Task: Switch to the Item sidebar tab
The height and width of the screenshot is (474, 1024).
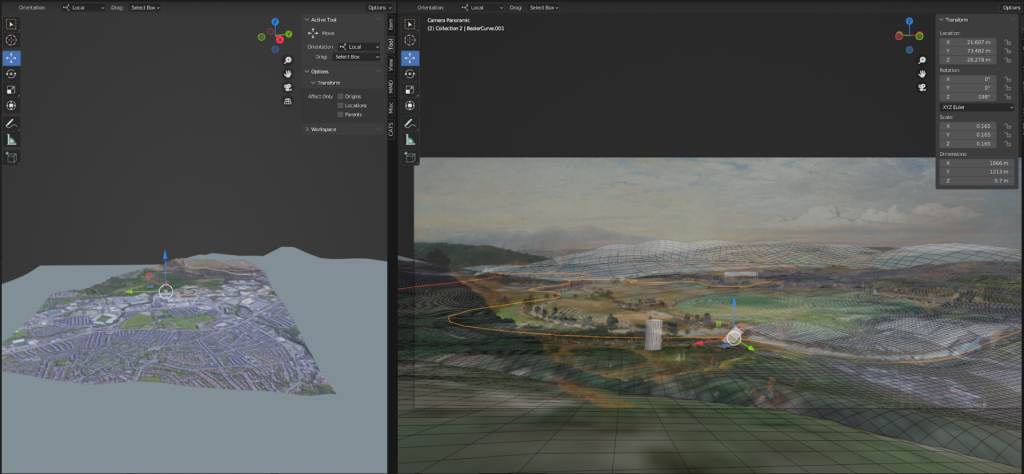Action: click(391, 25)
